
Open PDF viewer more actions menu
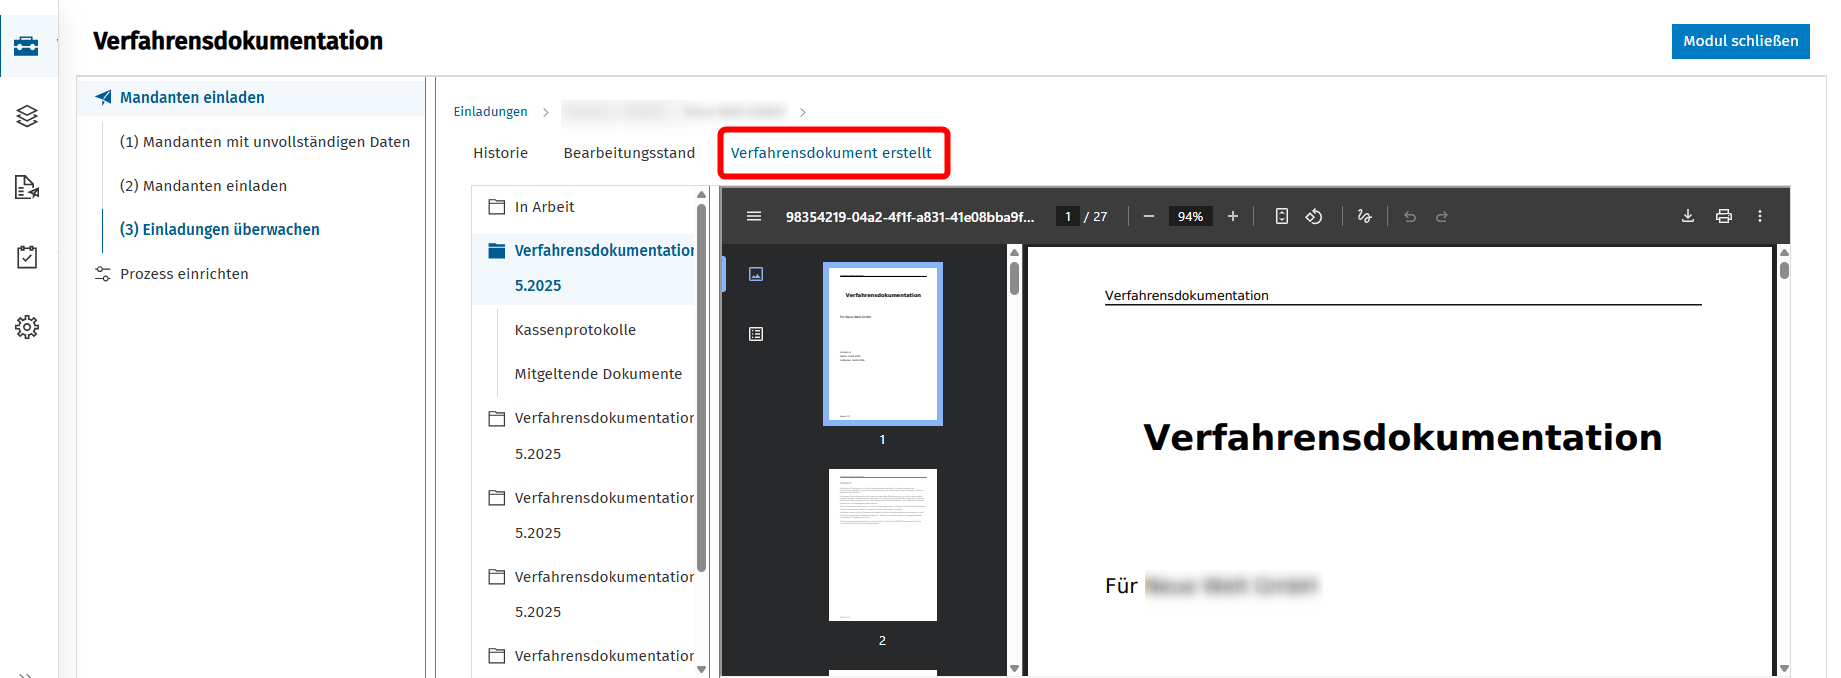1760,216
